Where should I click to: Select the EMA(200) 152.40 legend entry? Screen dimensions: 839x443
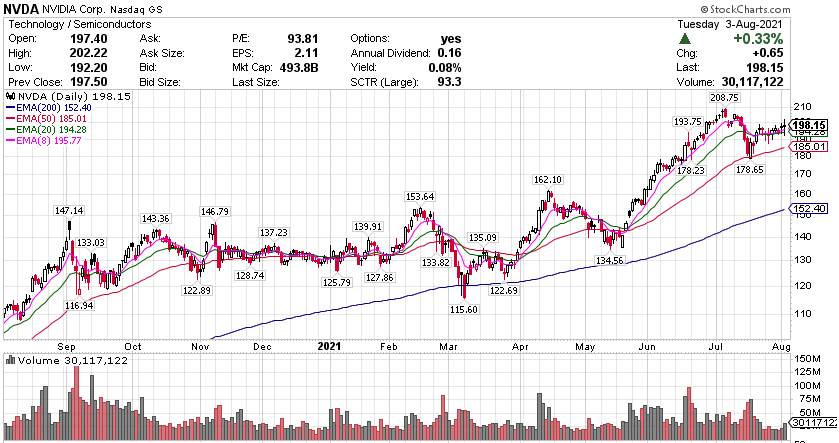47,108
